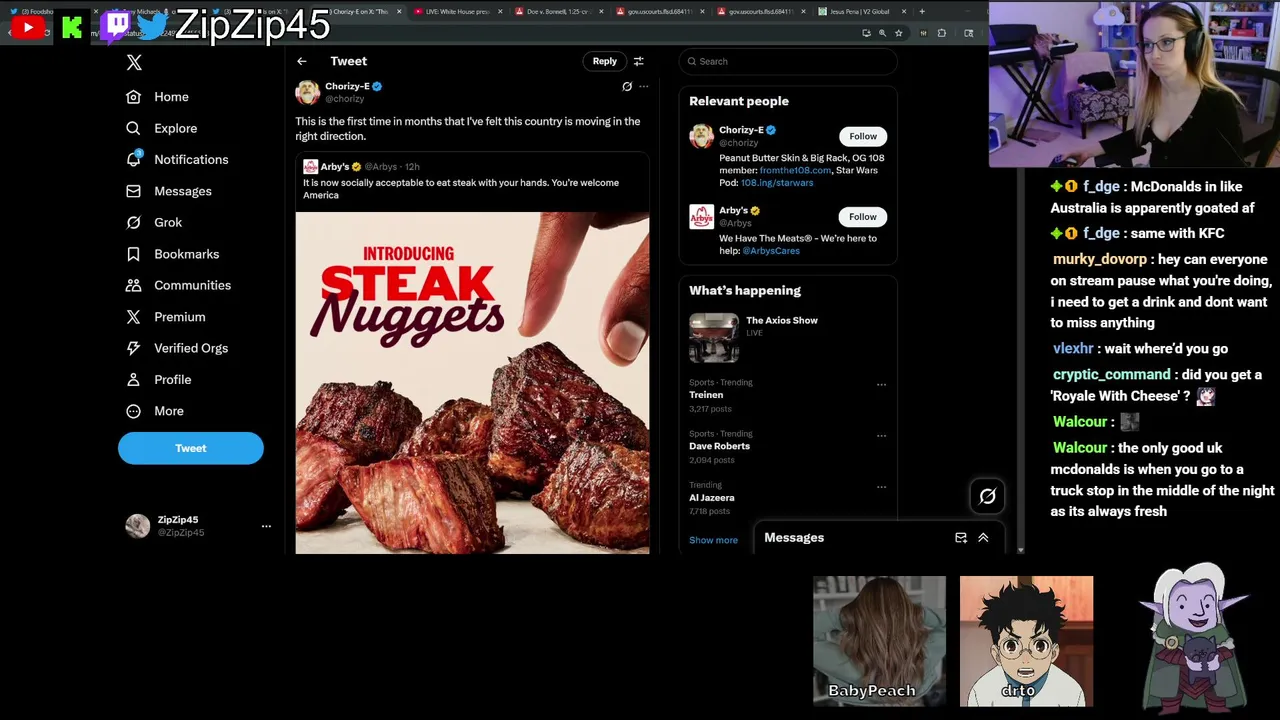
Task: Click the Communities people icon
Action: pos(133,285)
